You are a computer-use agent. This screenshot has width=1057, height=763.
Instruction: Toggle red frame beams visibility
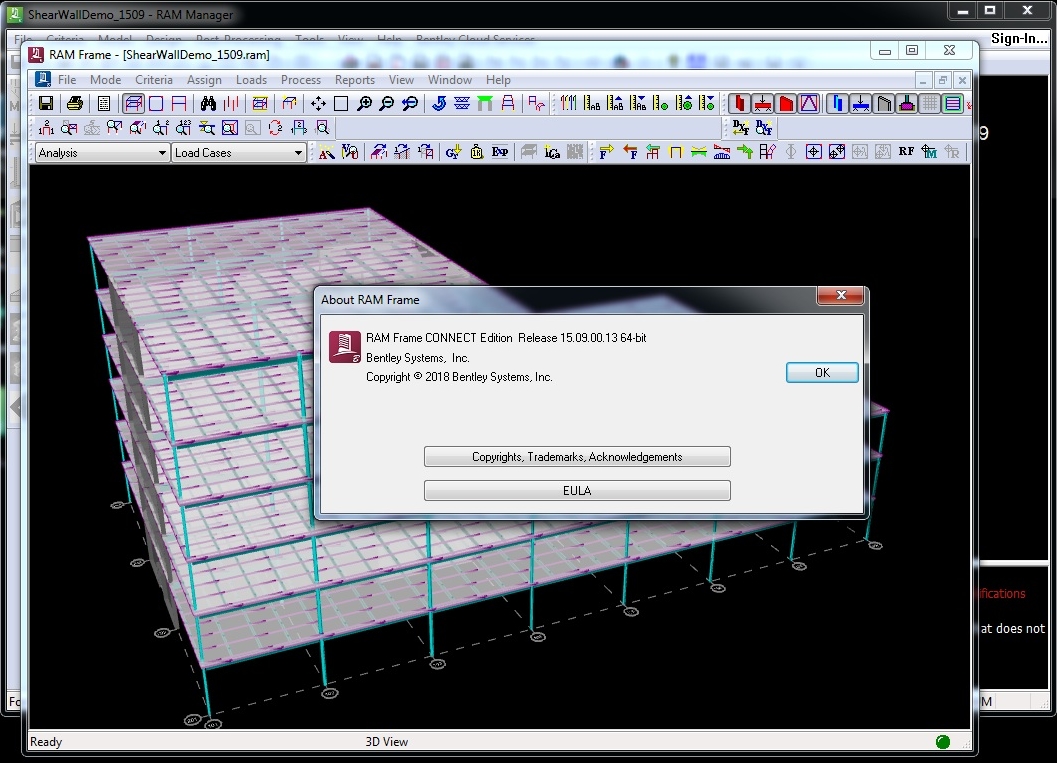762,103
